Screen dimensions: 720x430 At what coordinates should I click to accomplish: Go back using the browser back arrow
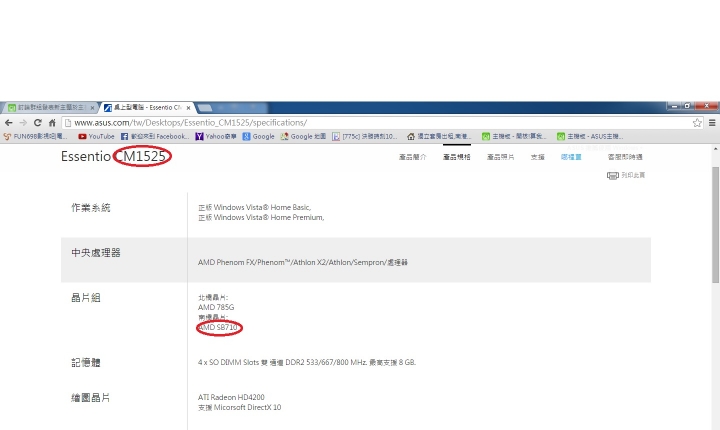[x=8, y=123]
